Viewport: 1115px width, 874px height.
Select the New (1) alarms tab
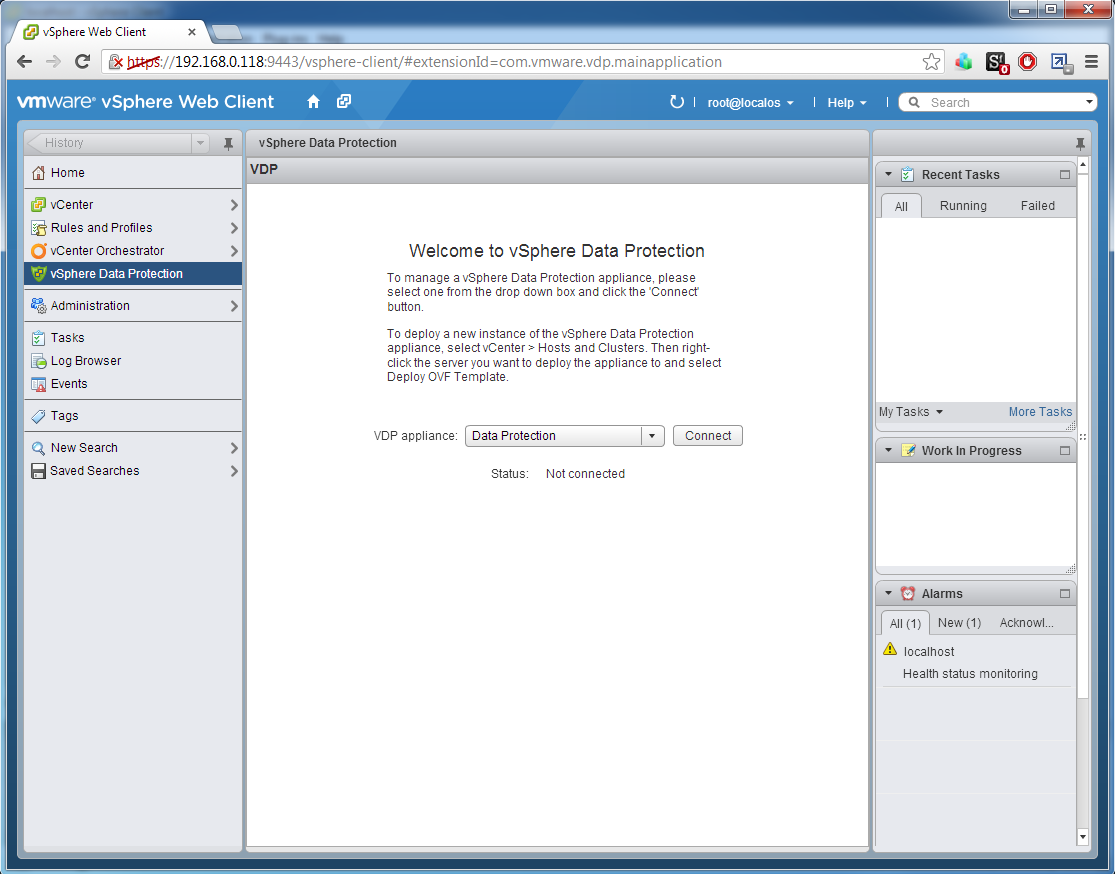tap(959, 623)
